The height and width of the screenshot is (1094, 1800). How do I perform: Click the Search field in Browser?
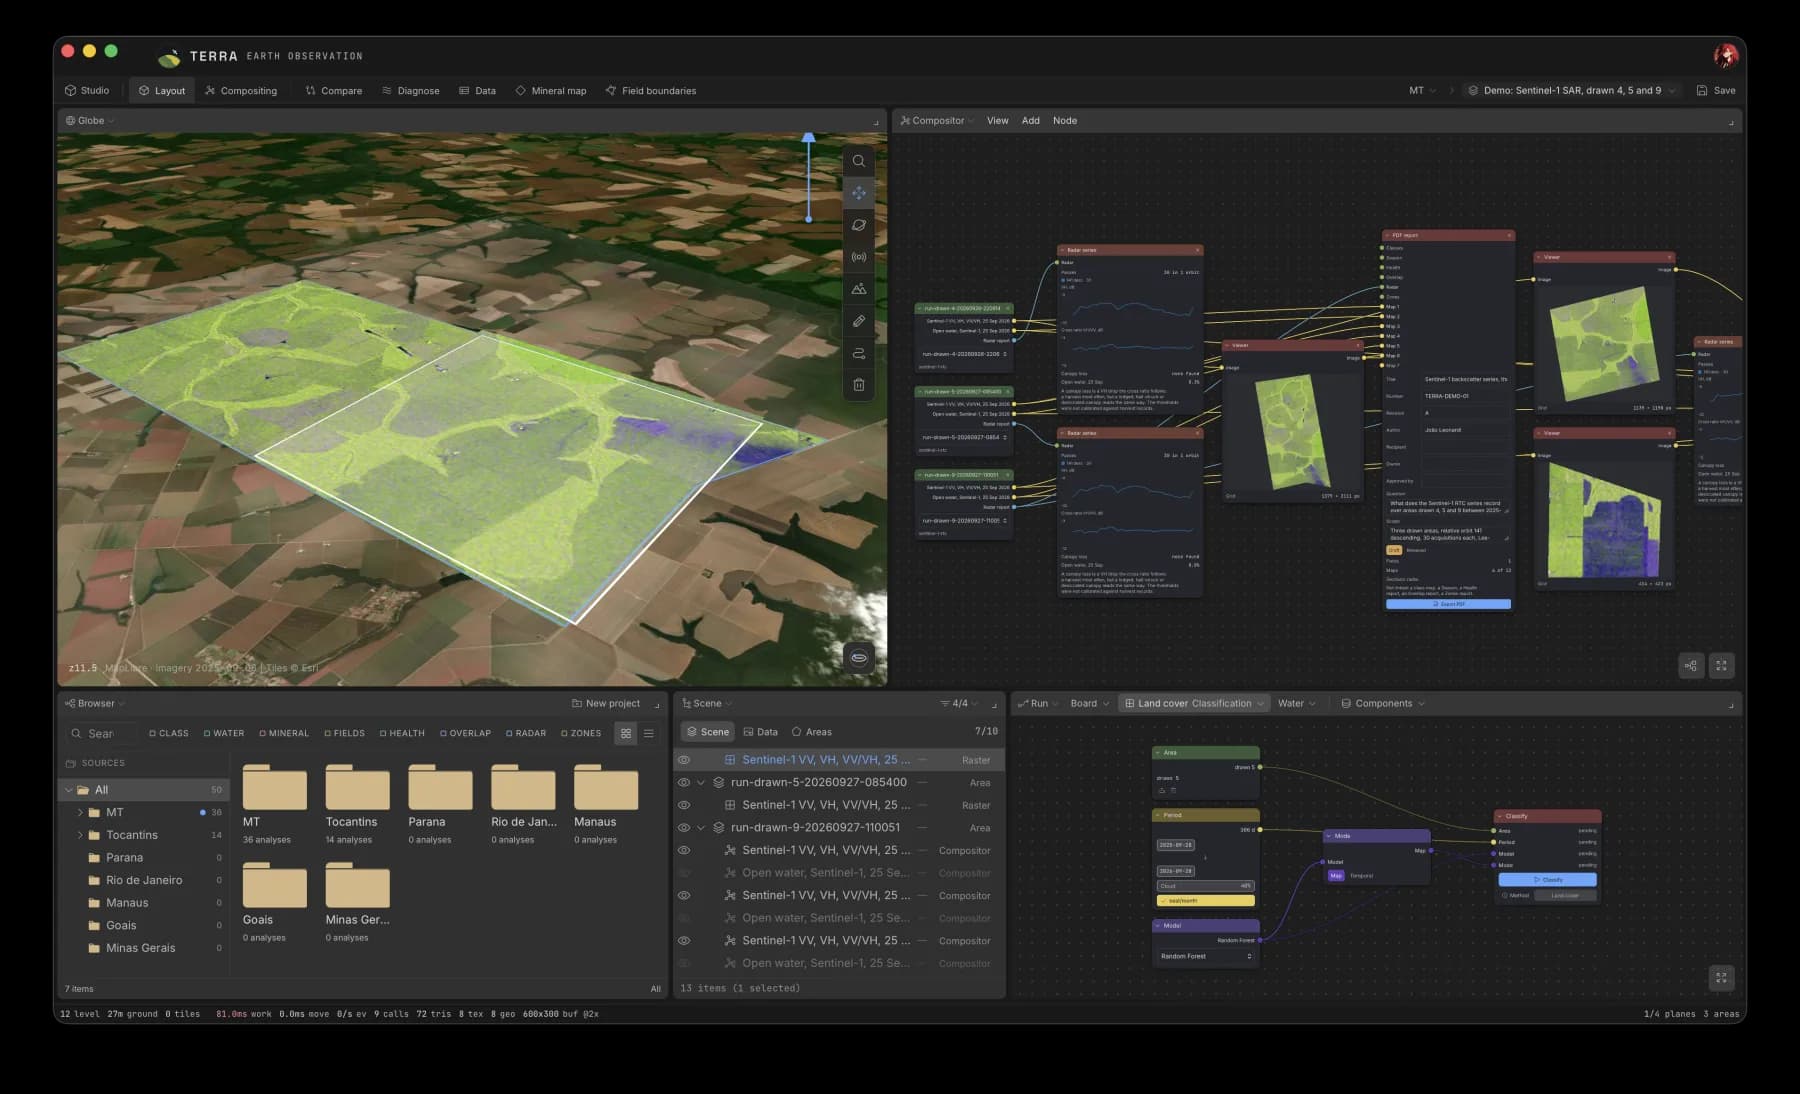tap(102, 734)
